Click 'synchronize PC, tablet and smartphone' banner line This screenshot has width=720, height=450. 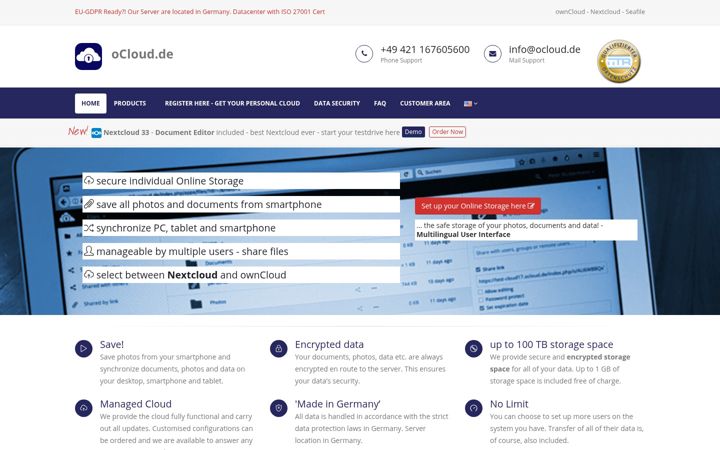click(241, 228)
